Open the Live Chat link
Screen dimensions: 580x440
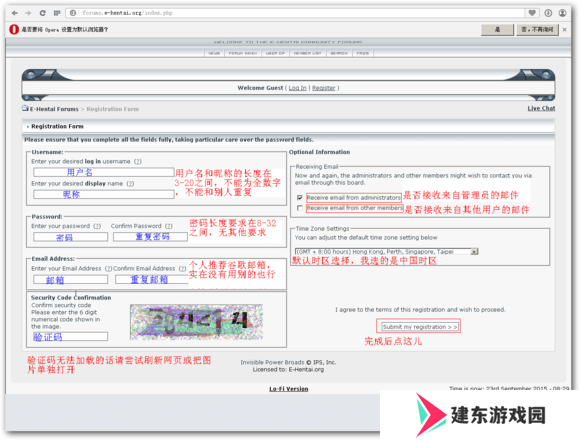(541, 108)
